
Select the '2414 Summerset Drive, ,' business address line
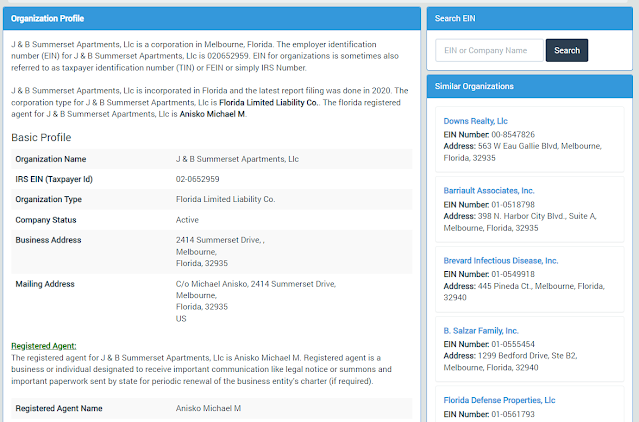(220, 240)
